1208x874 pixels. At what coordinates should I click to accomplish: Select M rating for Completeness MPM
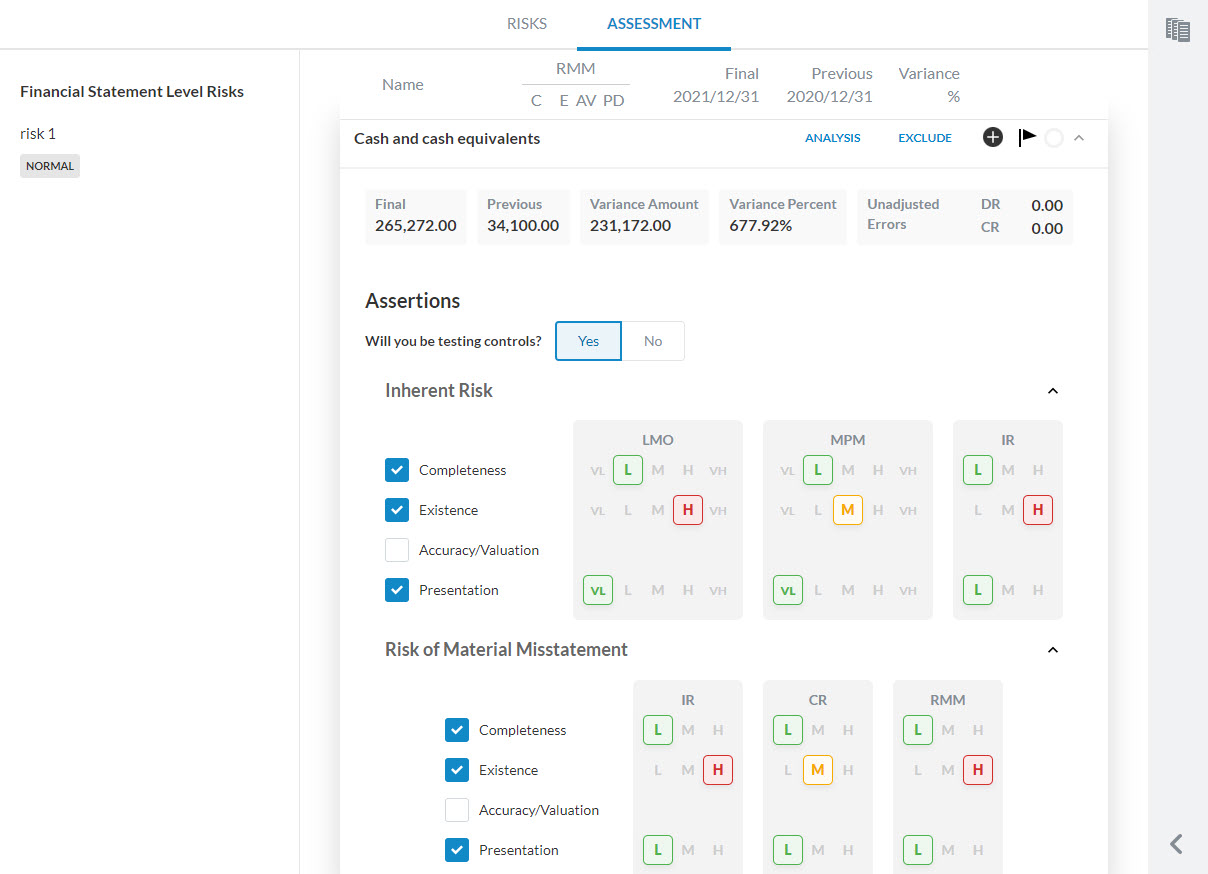(847, 470)
